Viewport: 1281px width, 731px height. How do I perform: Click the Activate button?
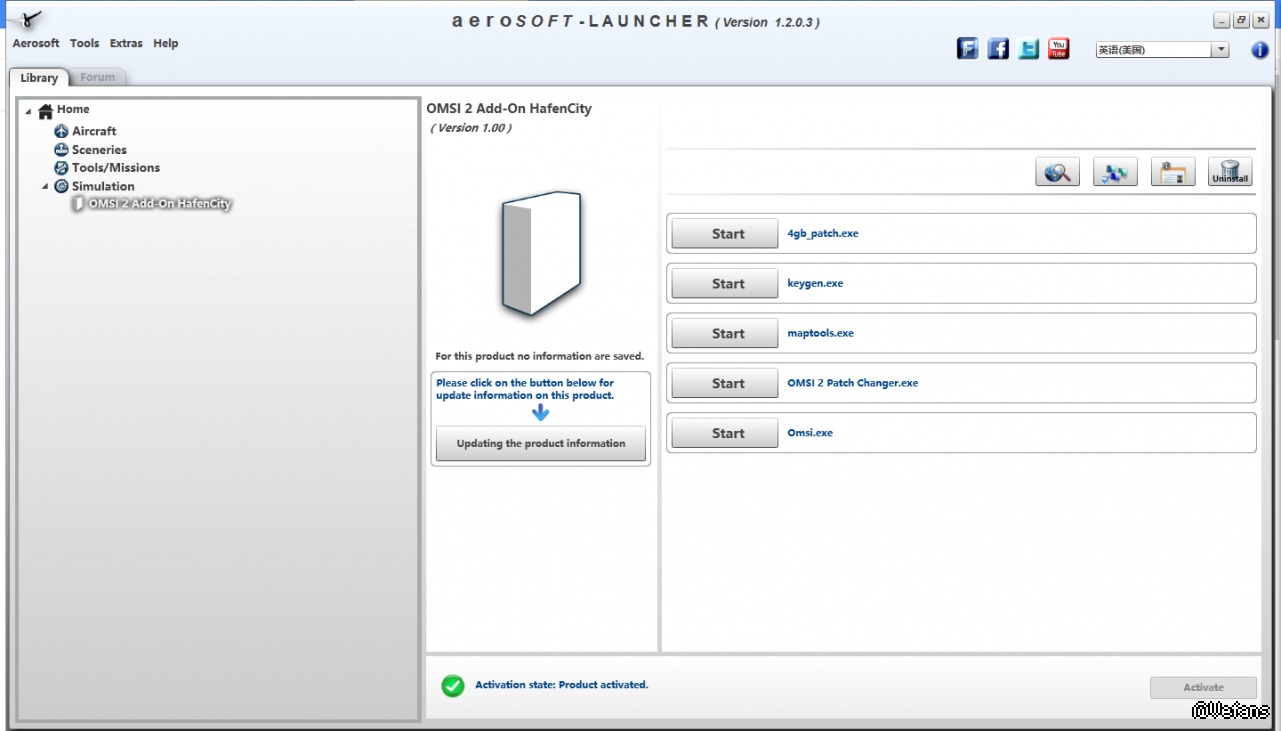[1203, 688]
